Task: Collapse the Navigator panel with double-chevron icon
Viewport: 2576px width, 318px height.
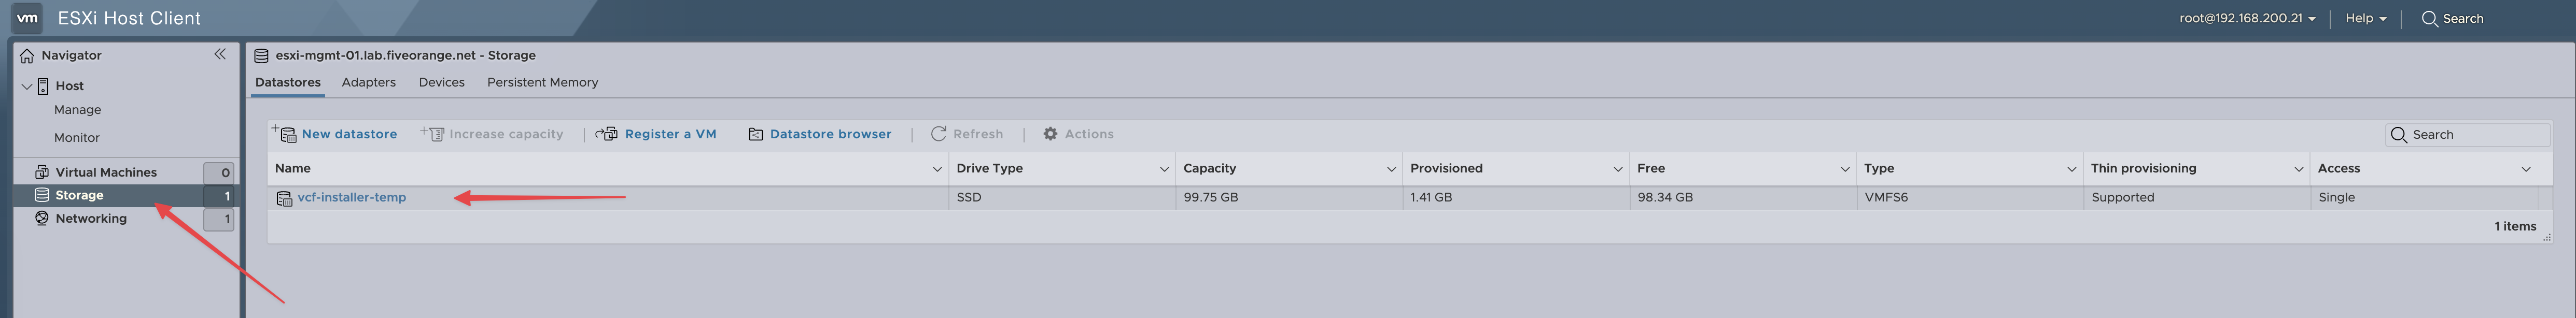Action: pos(220,54)
